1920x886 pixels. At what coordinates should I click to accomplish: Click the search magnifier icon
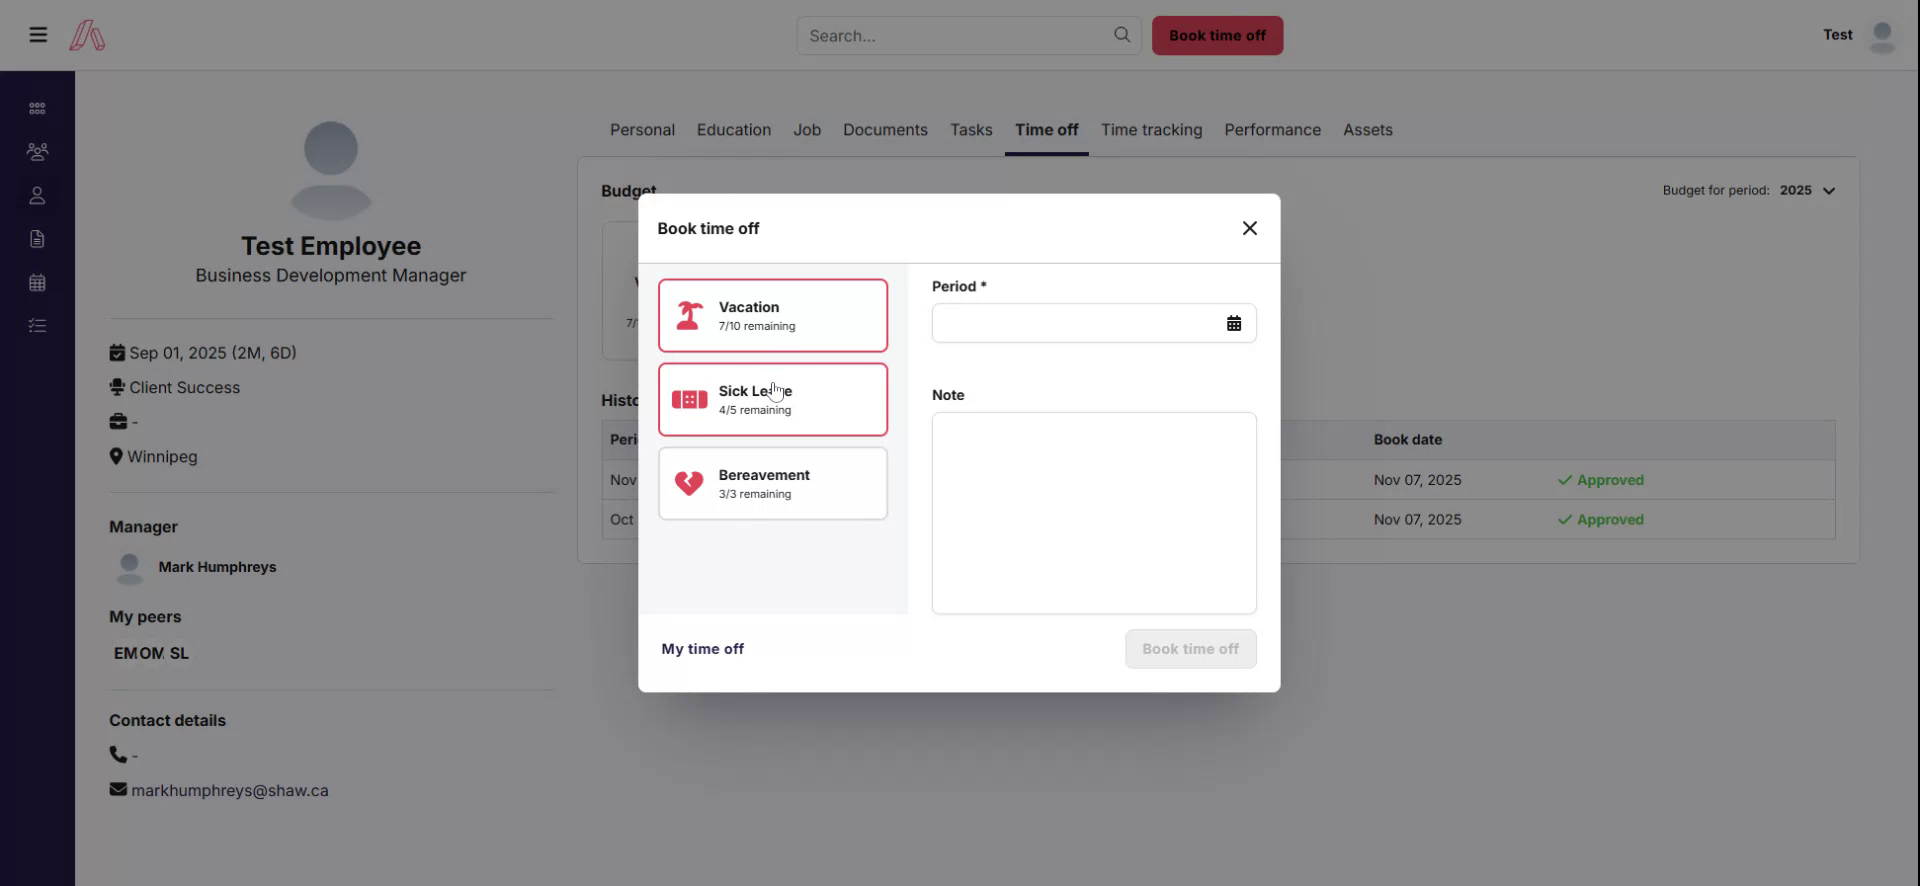coord(1122,35)
